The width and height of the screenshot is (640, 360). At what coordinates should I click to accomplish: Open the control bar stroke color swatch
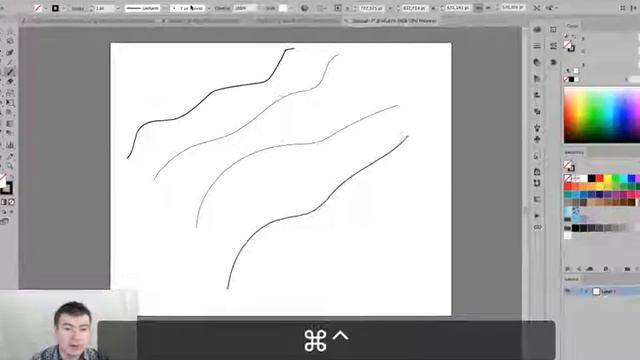(x=55, y=8)
